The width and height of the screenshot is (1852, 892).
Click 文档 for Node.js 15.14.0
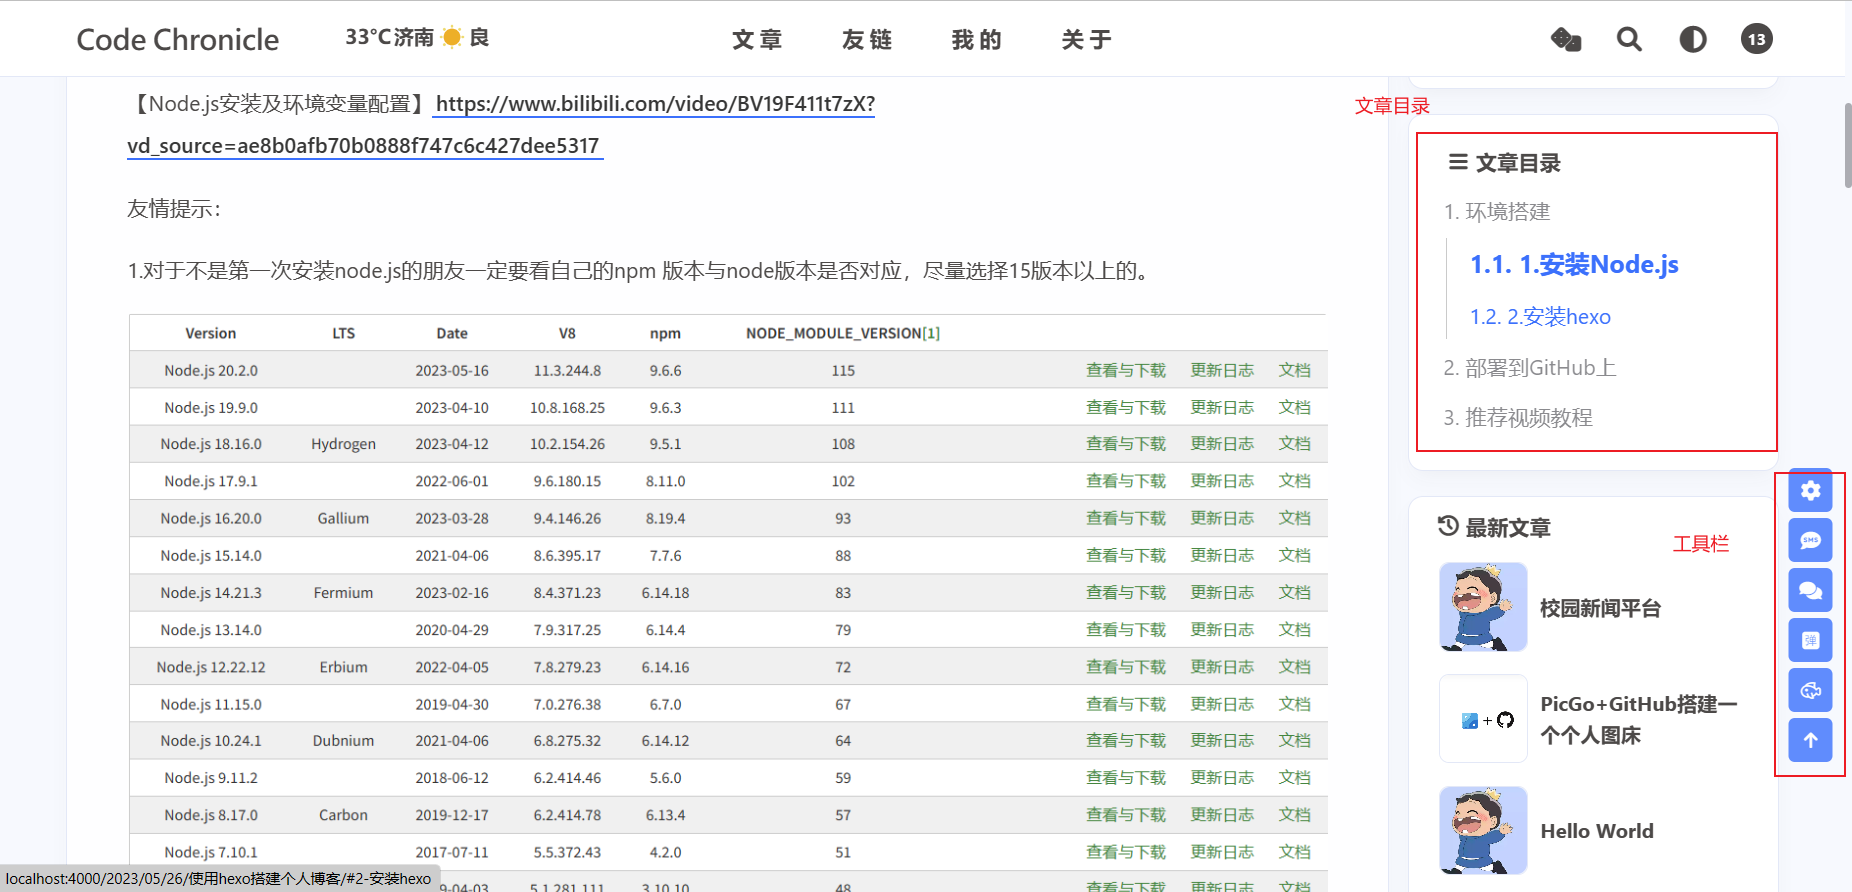[x=1295, y=556]
